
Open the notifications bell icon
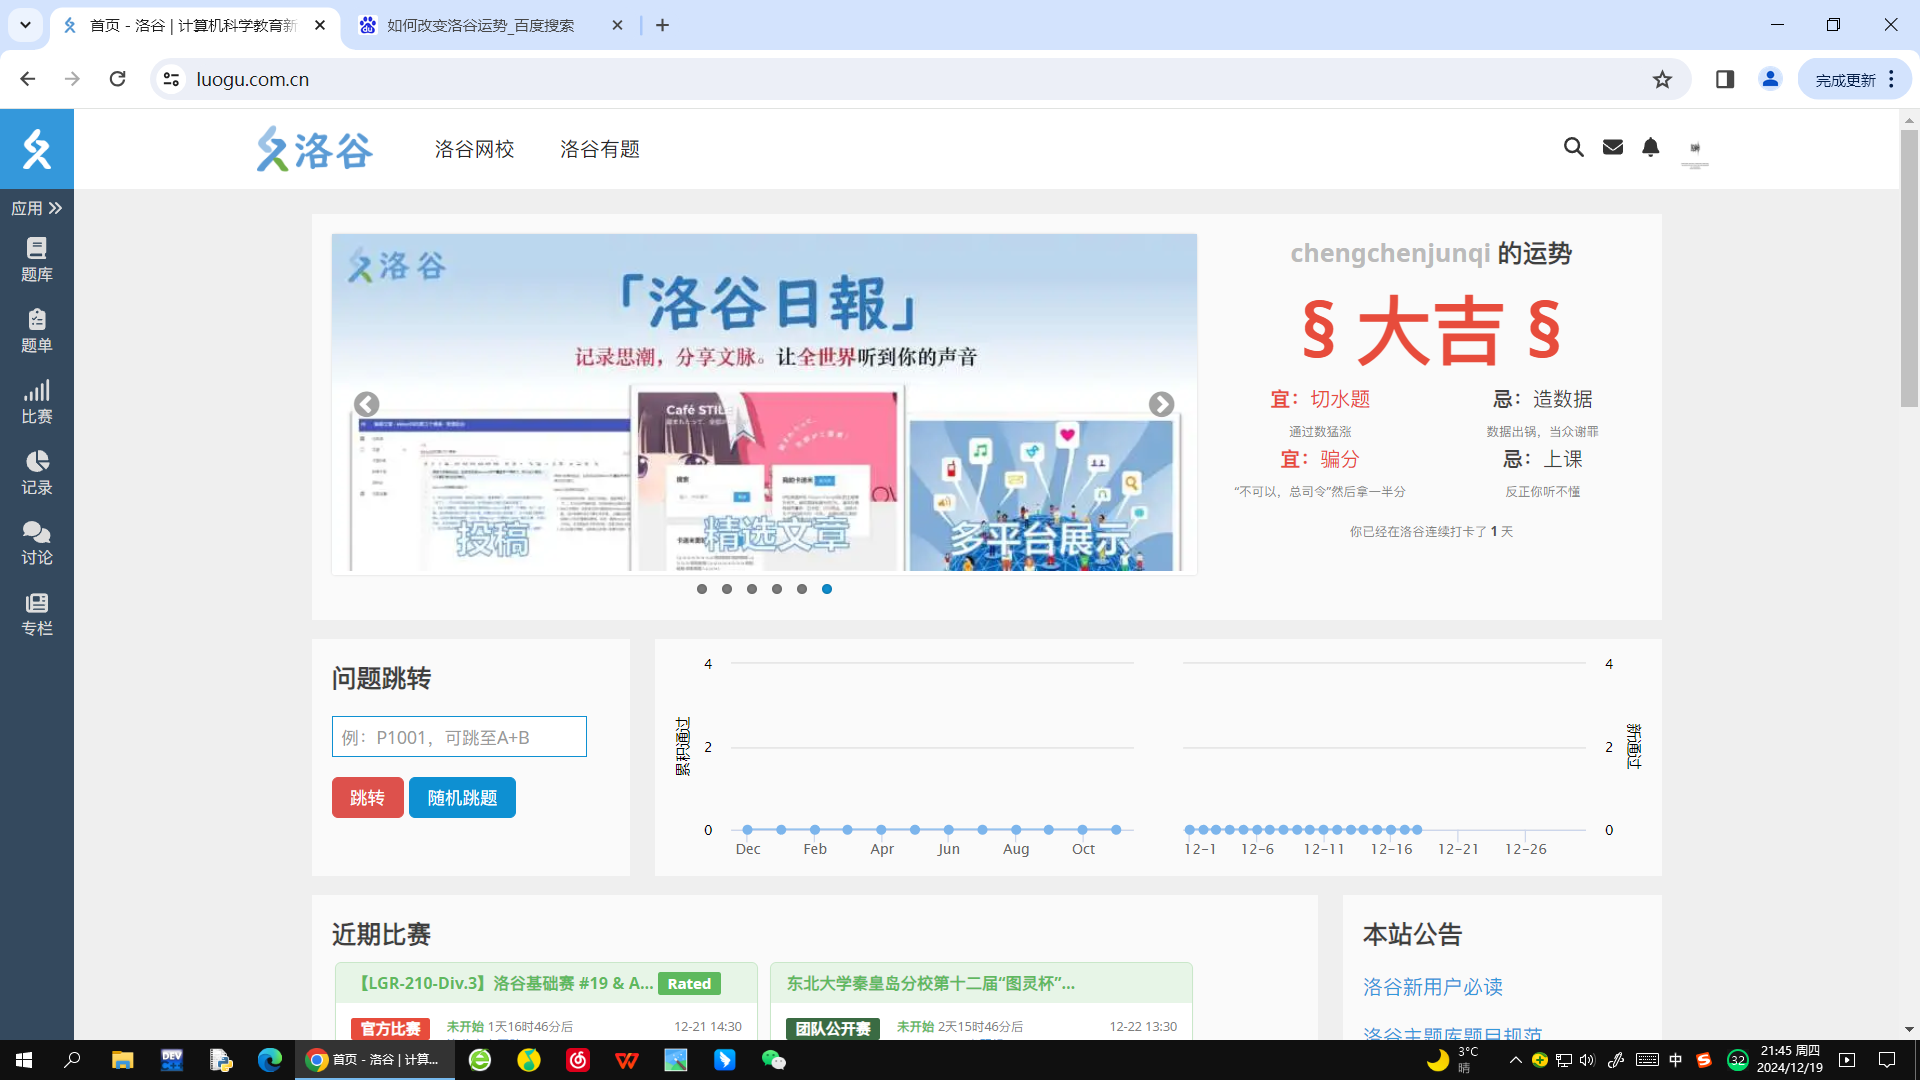click(1651, 148)
